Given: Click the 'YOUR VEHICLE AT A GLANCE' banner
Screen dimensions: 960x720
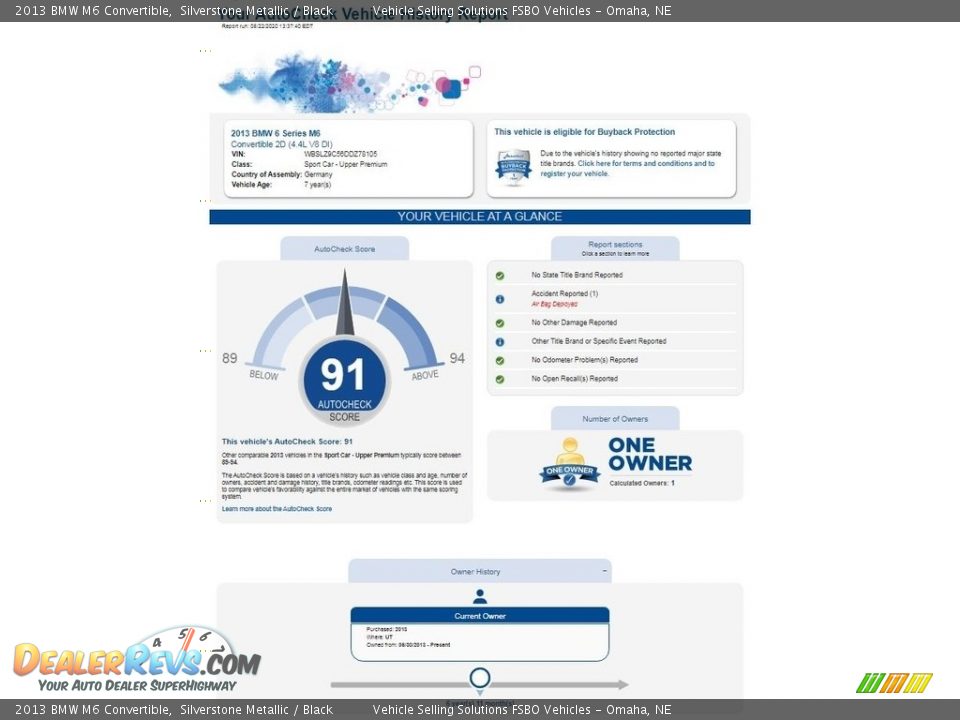Looking at the screenshot, I should point(480,217).
